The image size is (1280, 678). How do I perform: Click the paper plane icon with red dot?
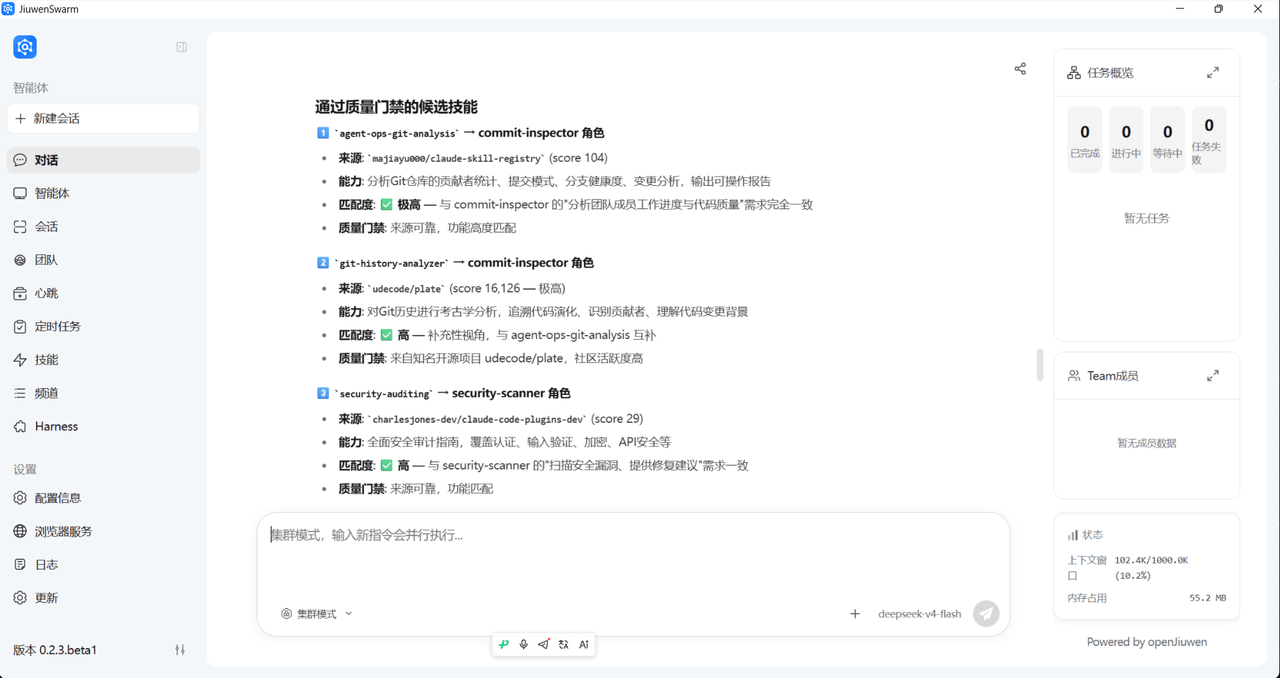(543, 645)
